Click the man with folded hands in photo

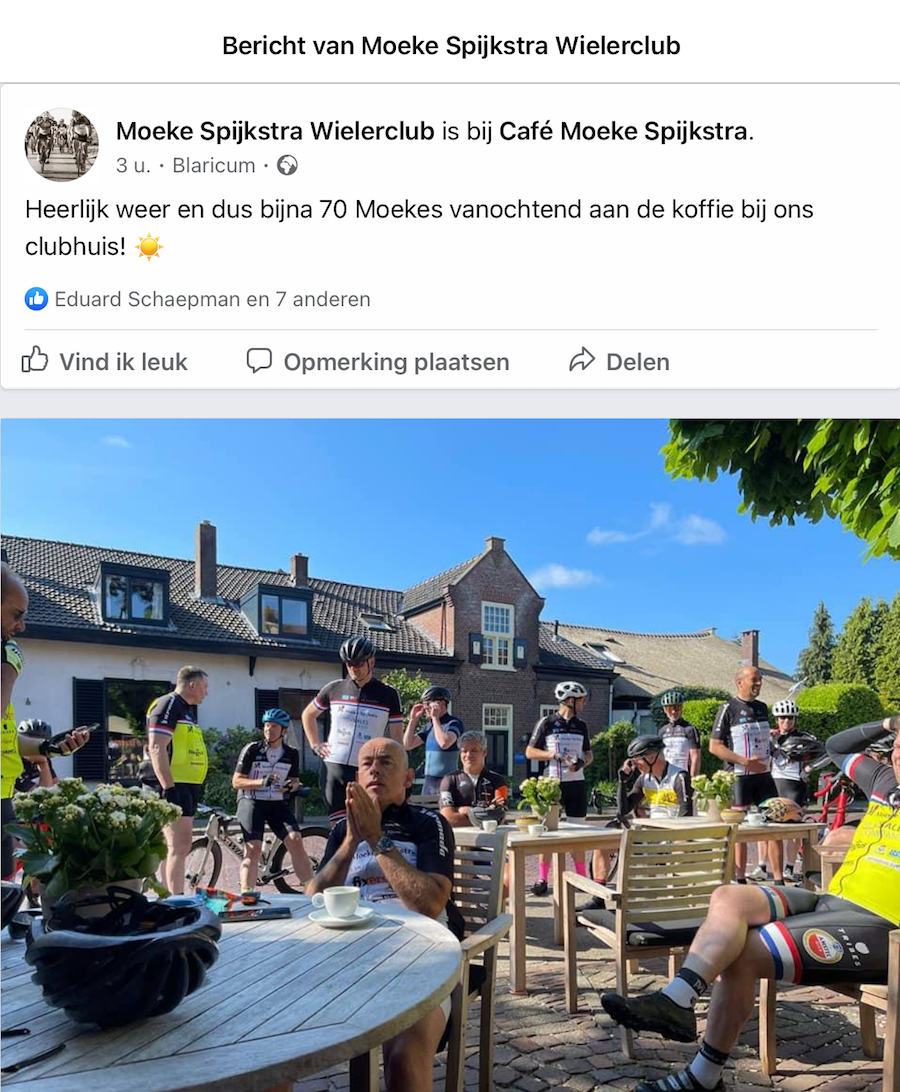coord(387,857)
